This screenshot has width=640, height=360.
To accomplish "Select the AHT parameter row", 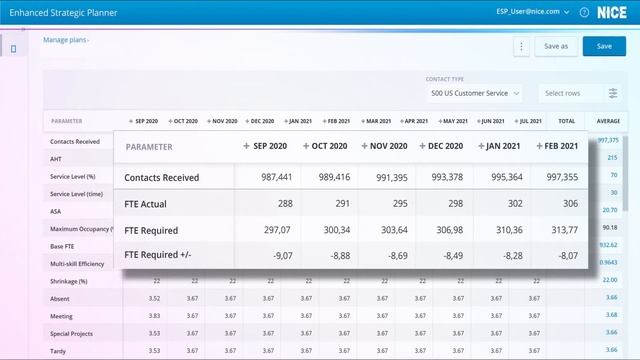I will (56, 159).
